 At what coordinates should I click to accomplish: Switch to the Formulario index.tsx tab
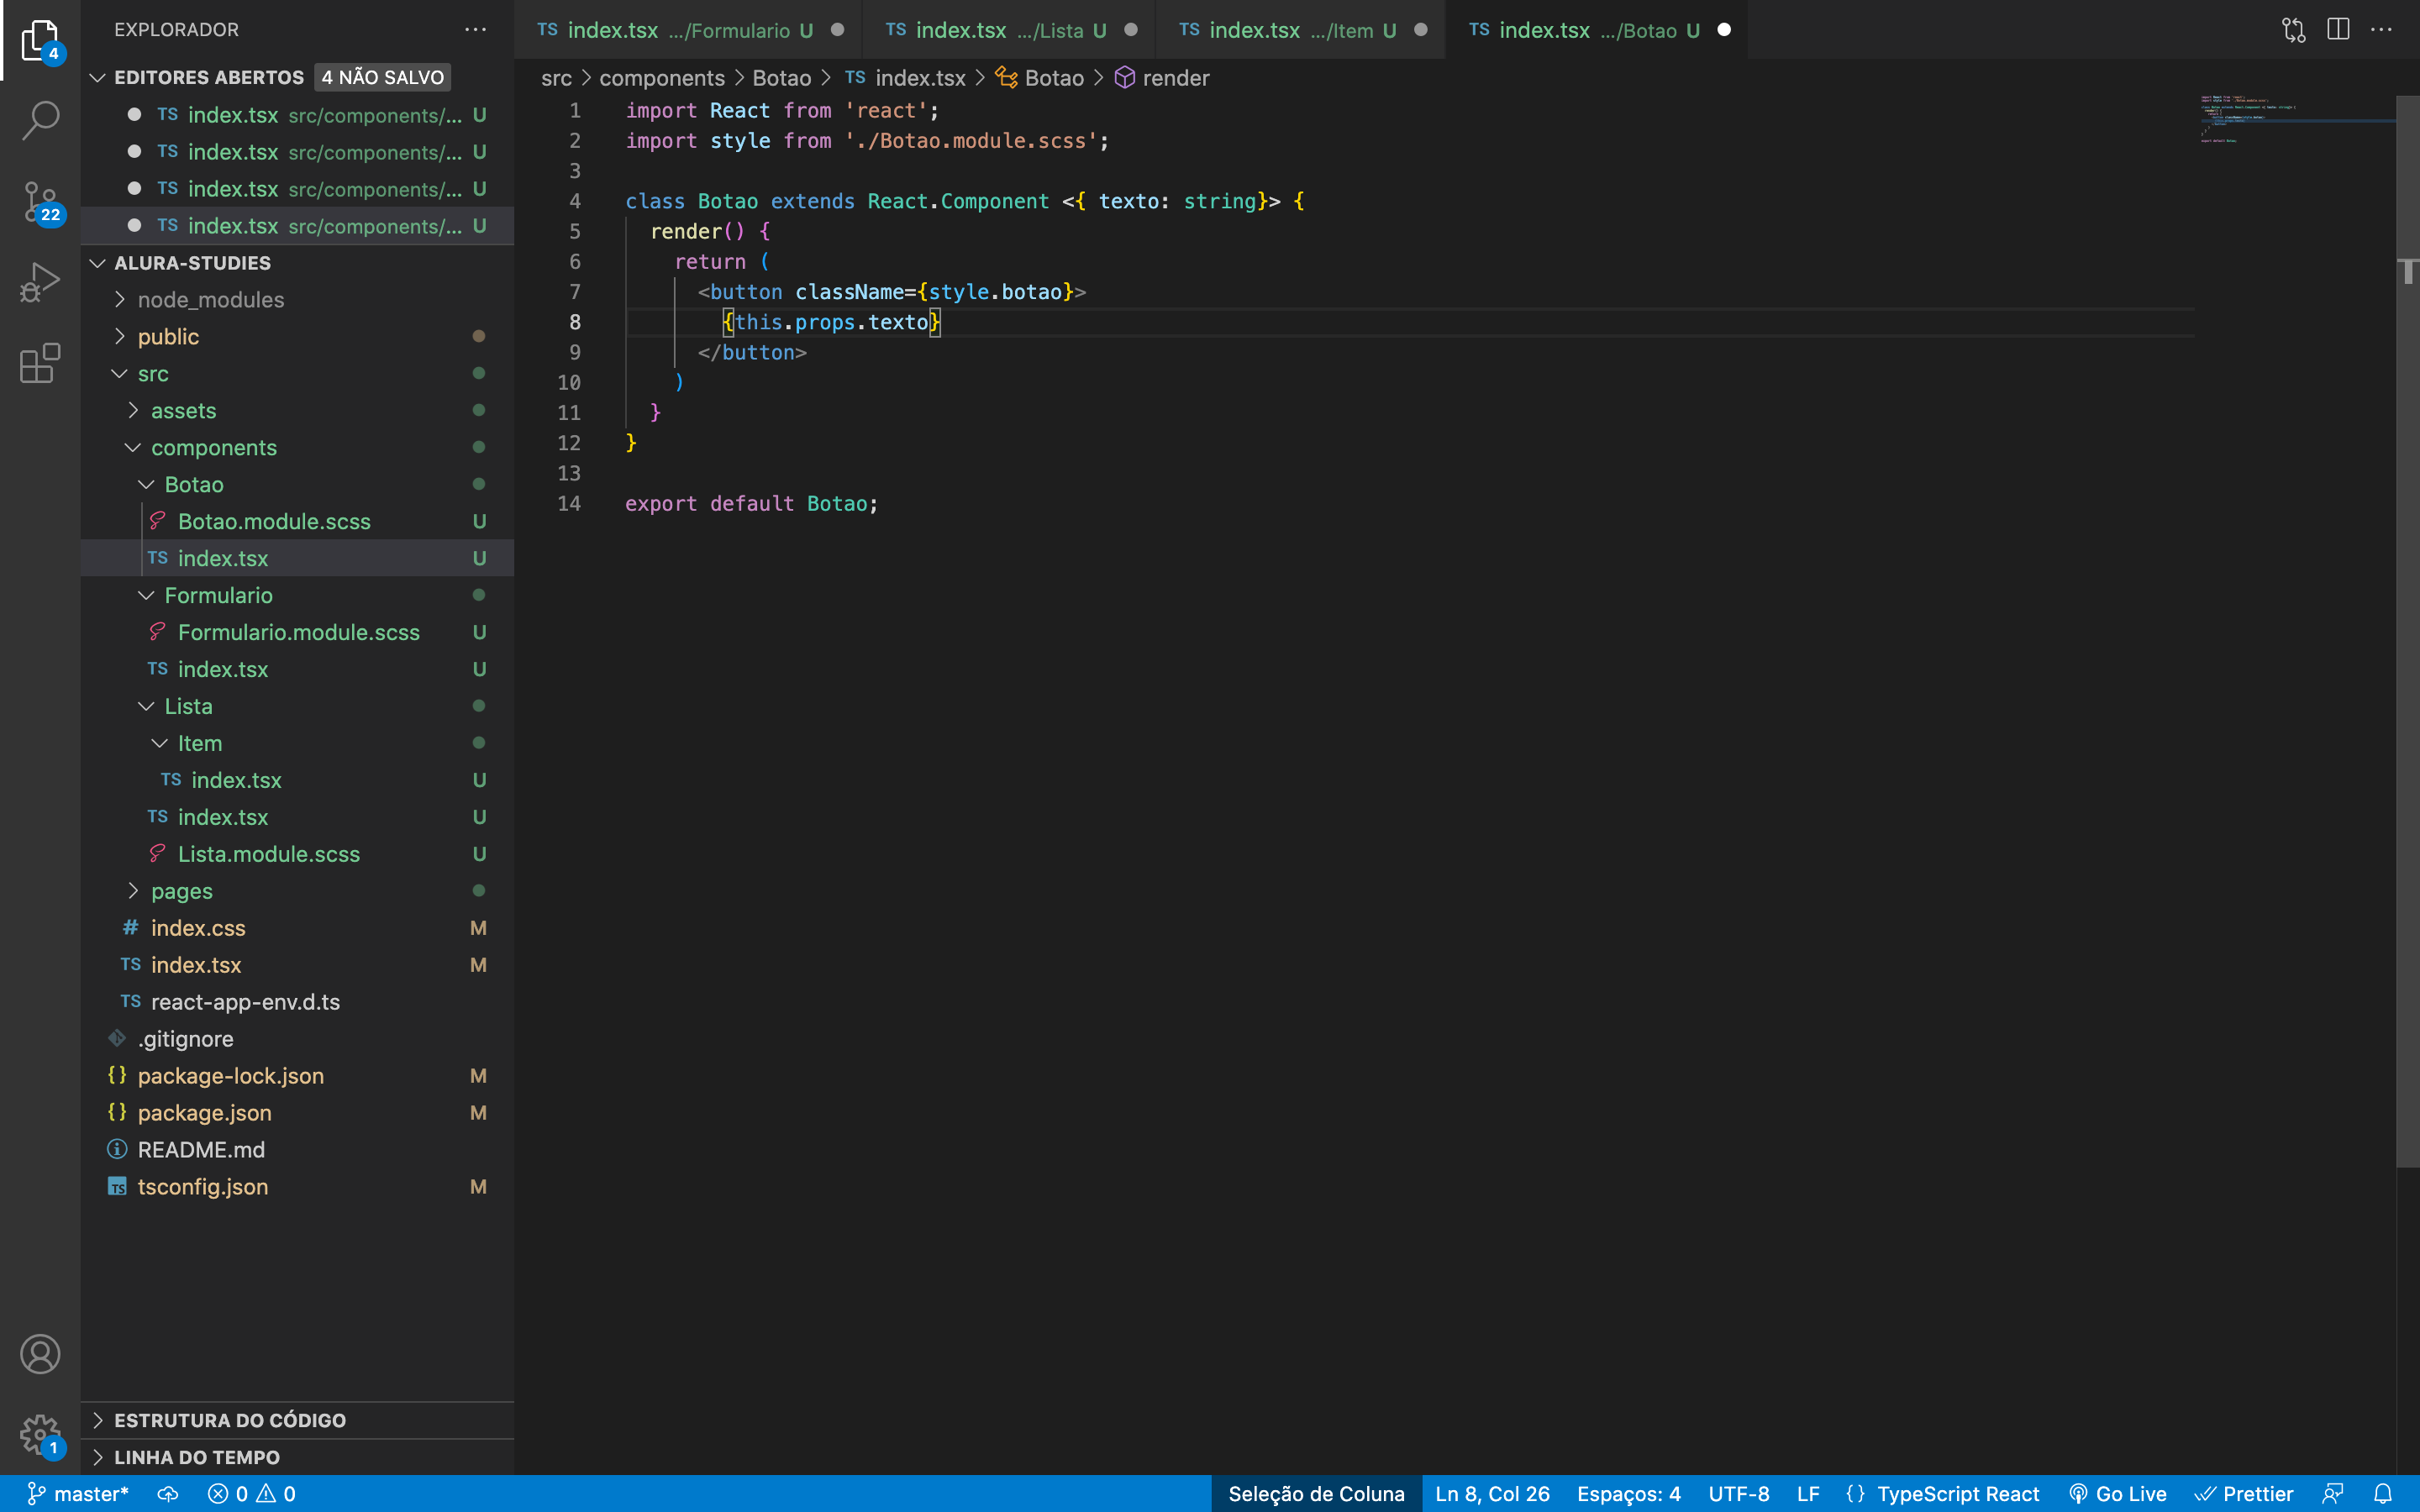[688, 30]
